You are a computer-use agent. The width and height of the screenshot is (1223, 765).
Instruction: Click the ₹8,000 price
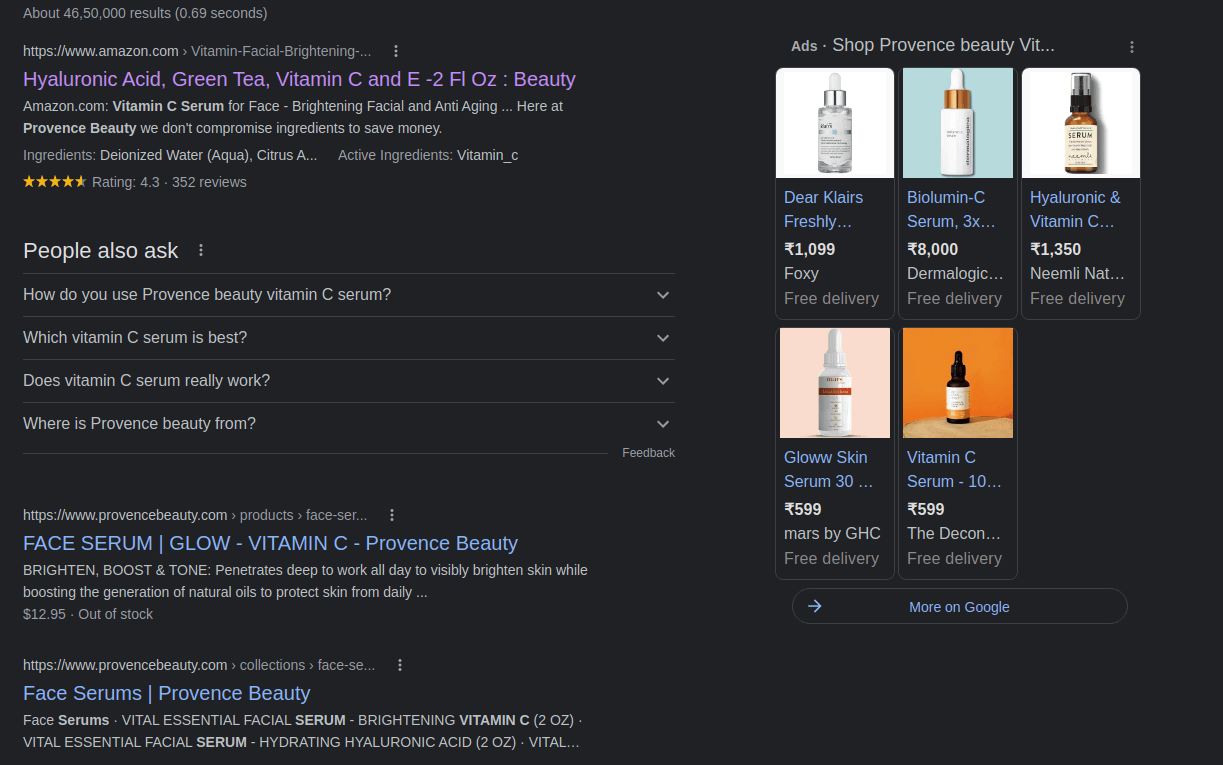(932, 249)
